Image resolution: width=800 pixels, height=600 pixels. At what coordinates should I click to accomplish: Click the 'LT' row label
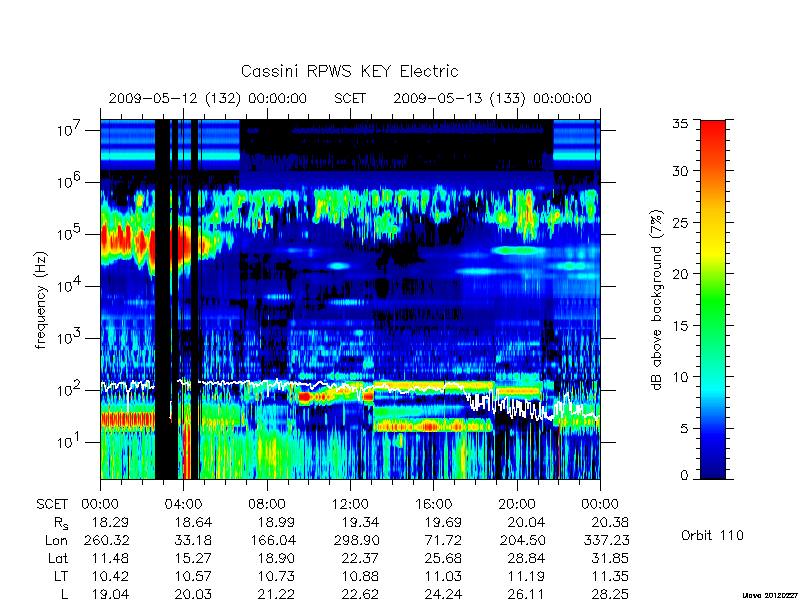(x=61, y=576)
